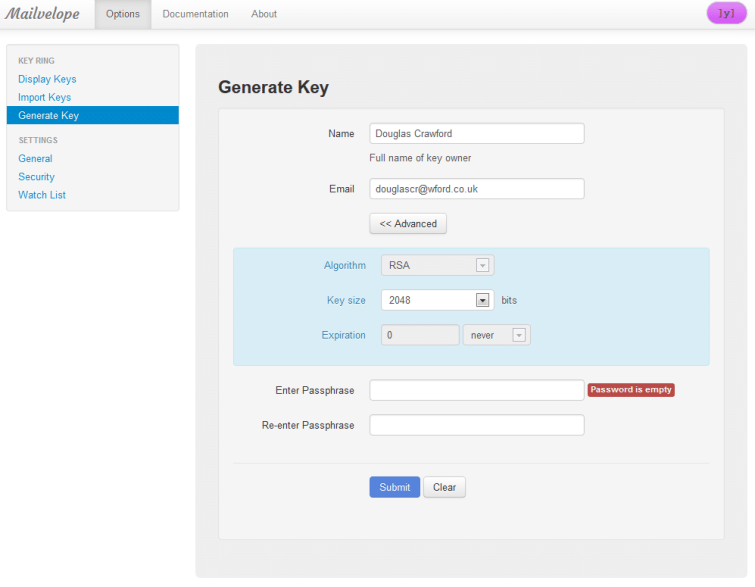Image resolution: width=755 pixels, height=587 pixels.
Task: Open the Expiration never dropdown
Action: click(x=496, y=335)
